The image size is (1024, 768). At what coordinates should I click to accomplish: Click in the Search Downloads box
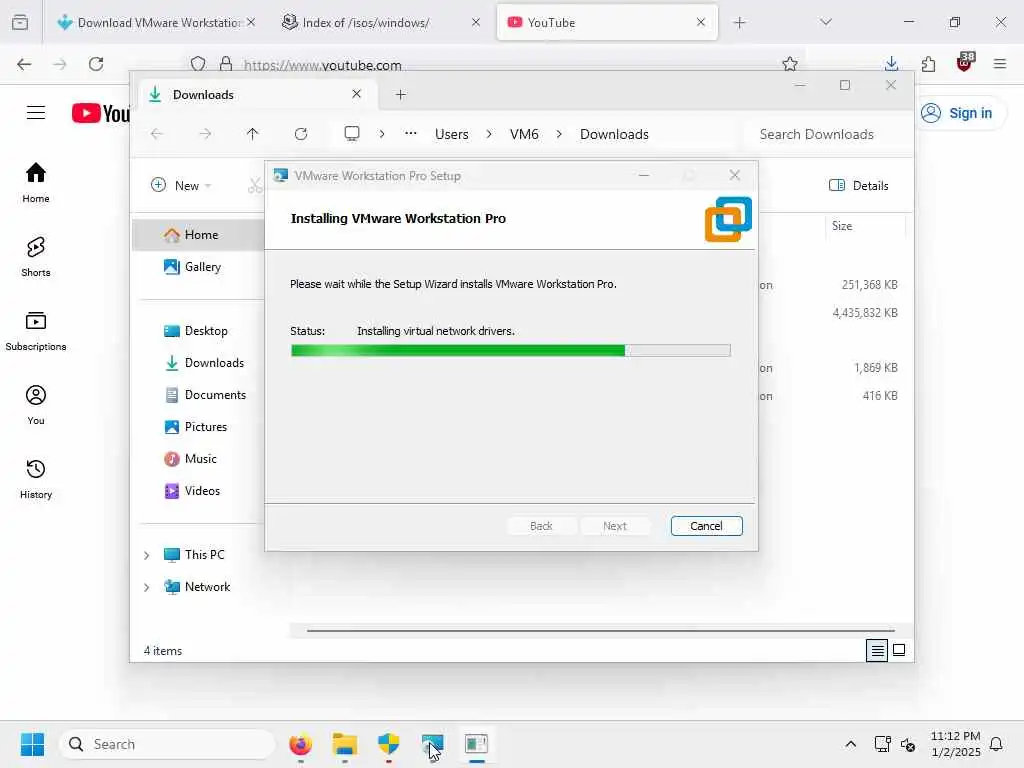(825, 134)
